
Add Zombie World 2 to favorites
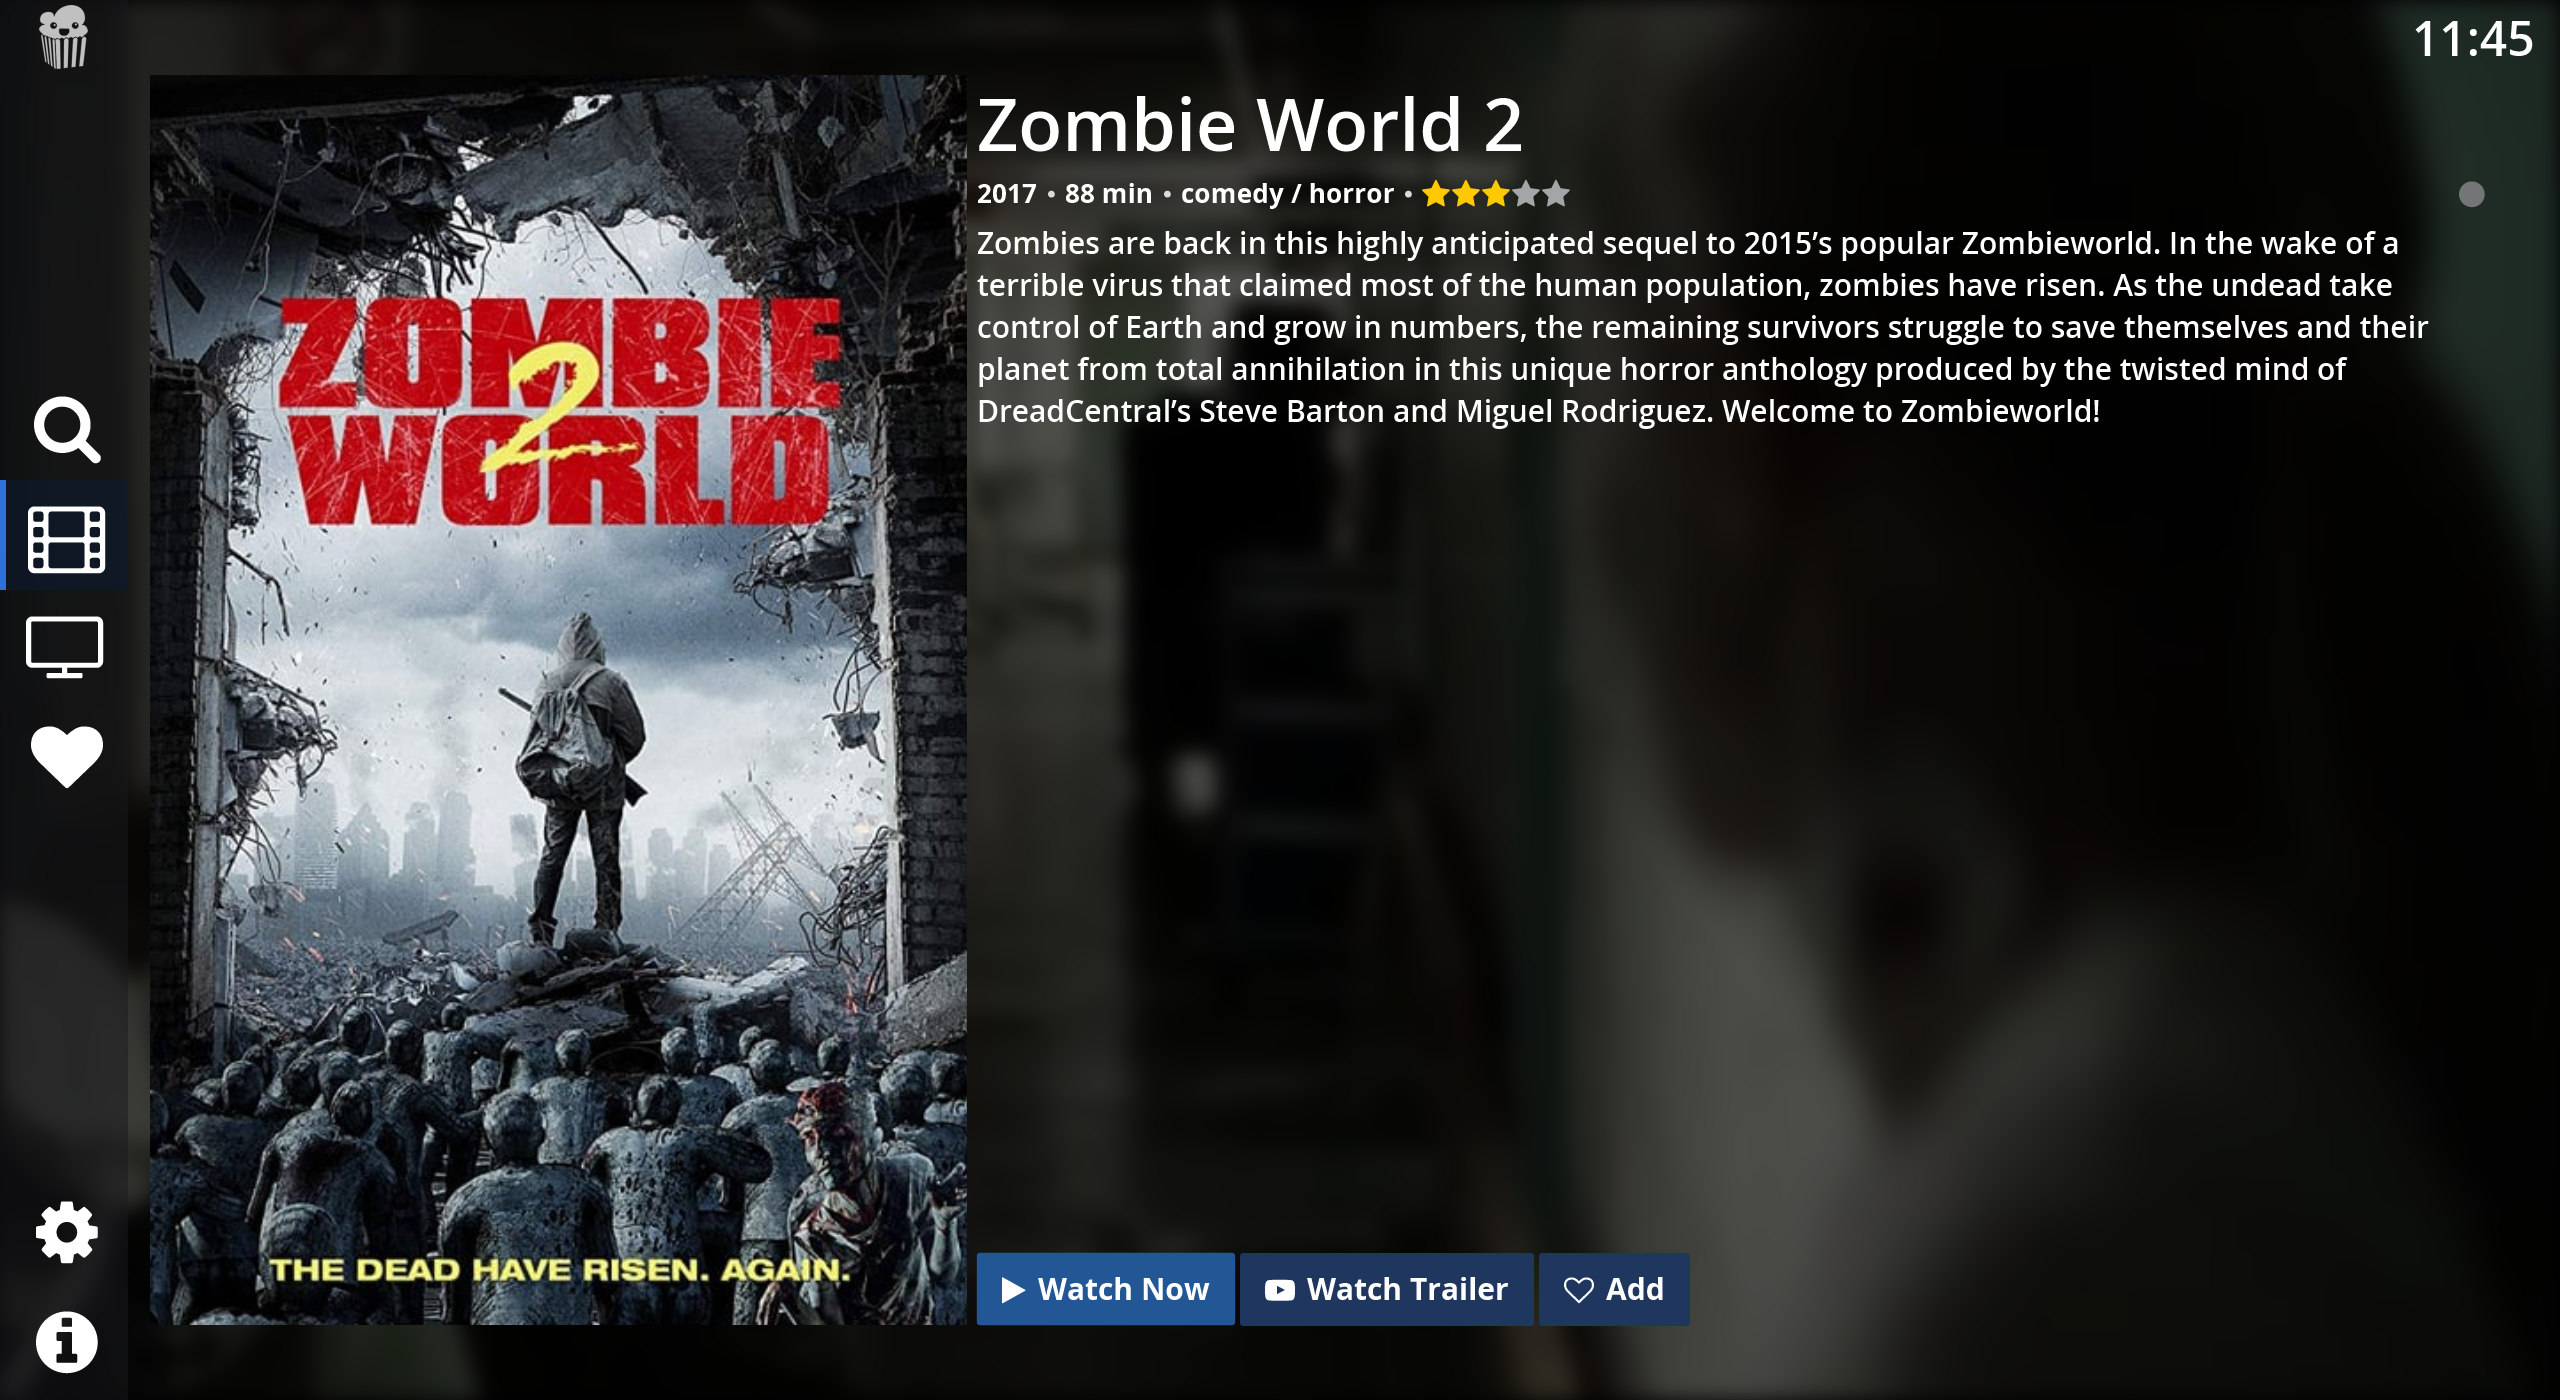1613,1289
